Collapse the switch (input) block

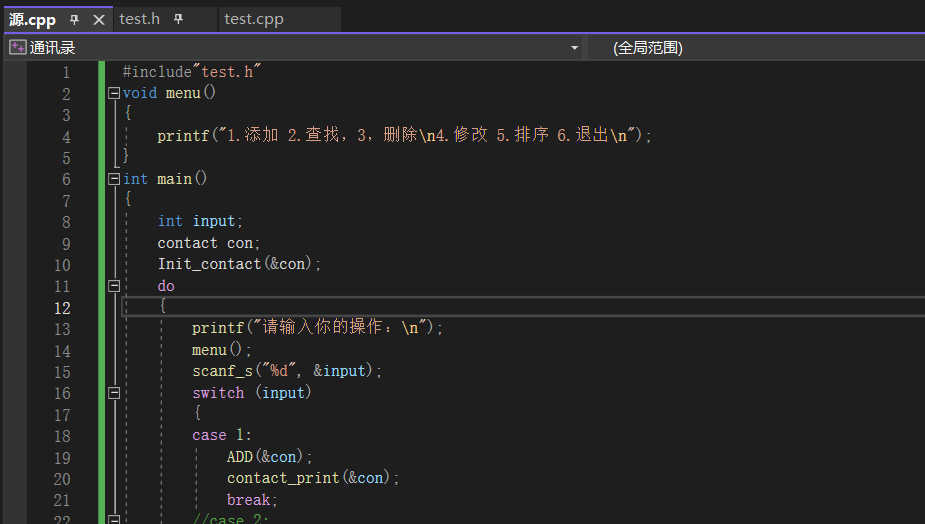click(x=113, y=393)
